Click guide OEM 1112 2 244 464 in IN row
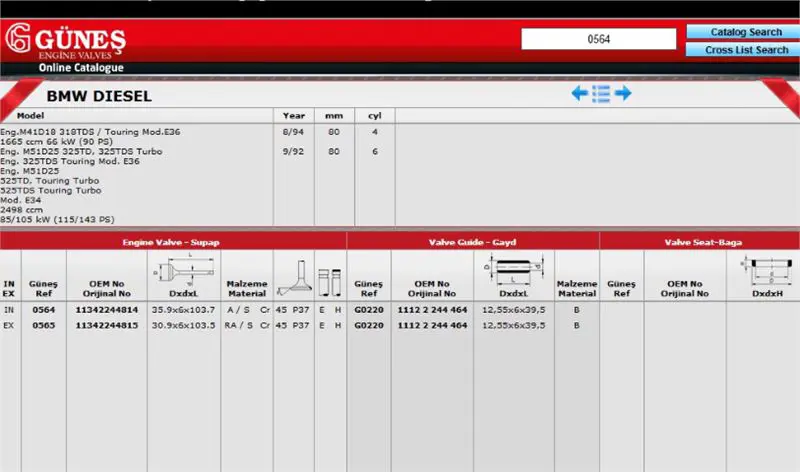The image size is (800, 472). tap(432, 310)
